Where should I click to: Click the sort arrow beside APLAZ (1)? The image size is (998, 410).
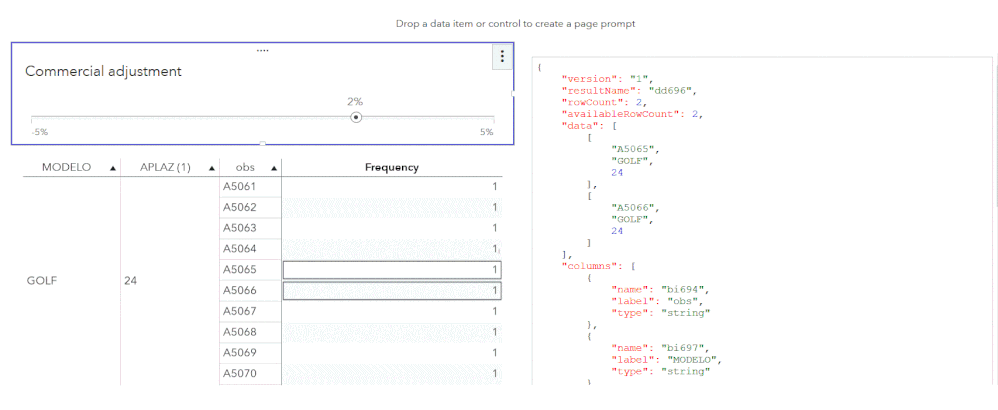point(212,168)
